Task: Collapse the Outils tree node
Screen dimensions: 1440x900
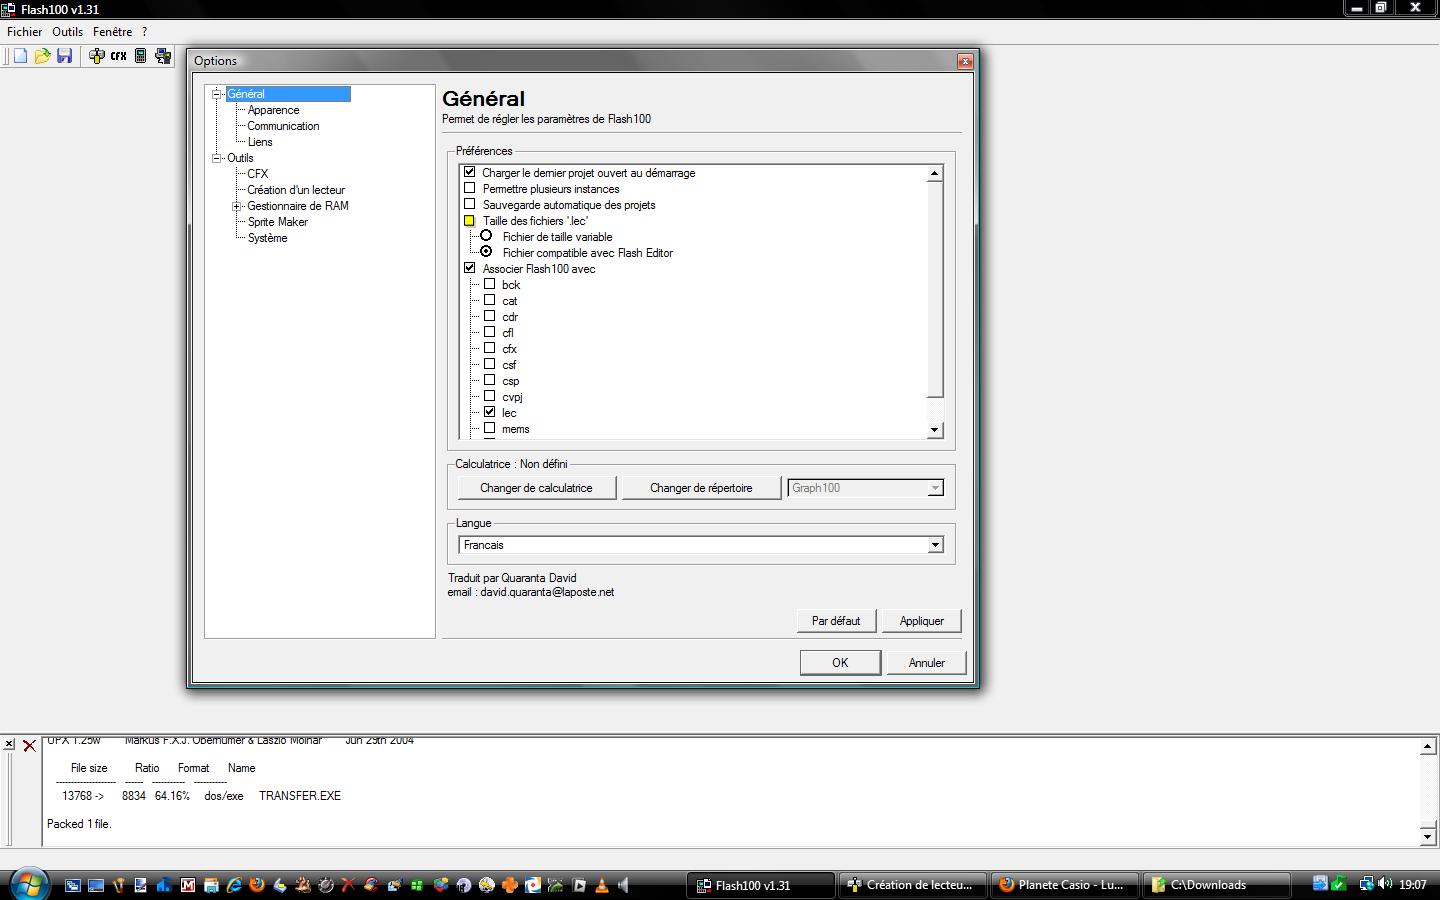Action: pos(216,158)
